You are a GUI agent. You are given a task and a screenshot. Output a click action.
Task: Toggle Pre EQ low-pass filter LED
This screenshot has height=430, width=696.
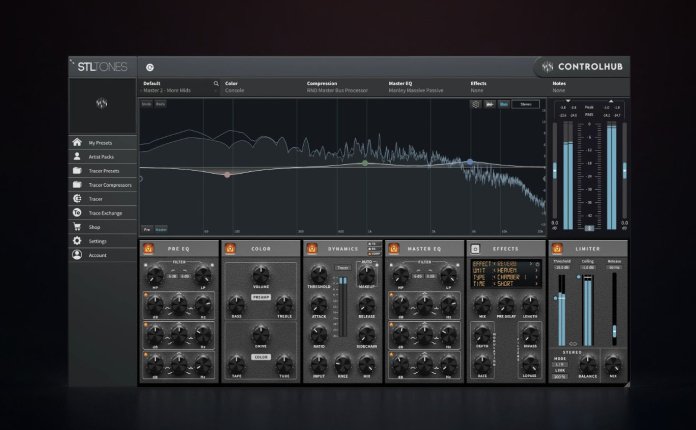pos(212,265)
